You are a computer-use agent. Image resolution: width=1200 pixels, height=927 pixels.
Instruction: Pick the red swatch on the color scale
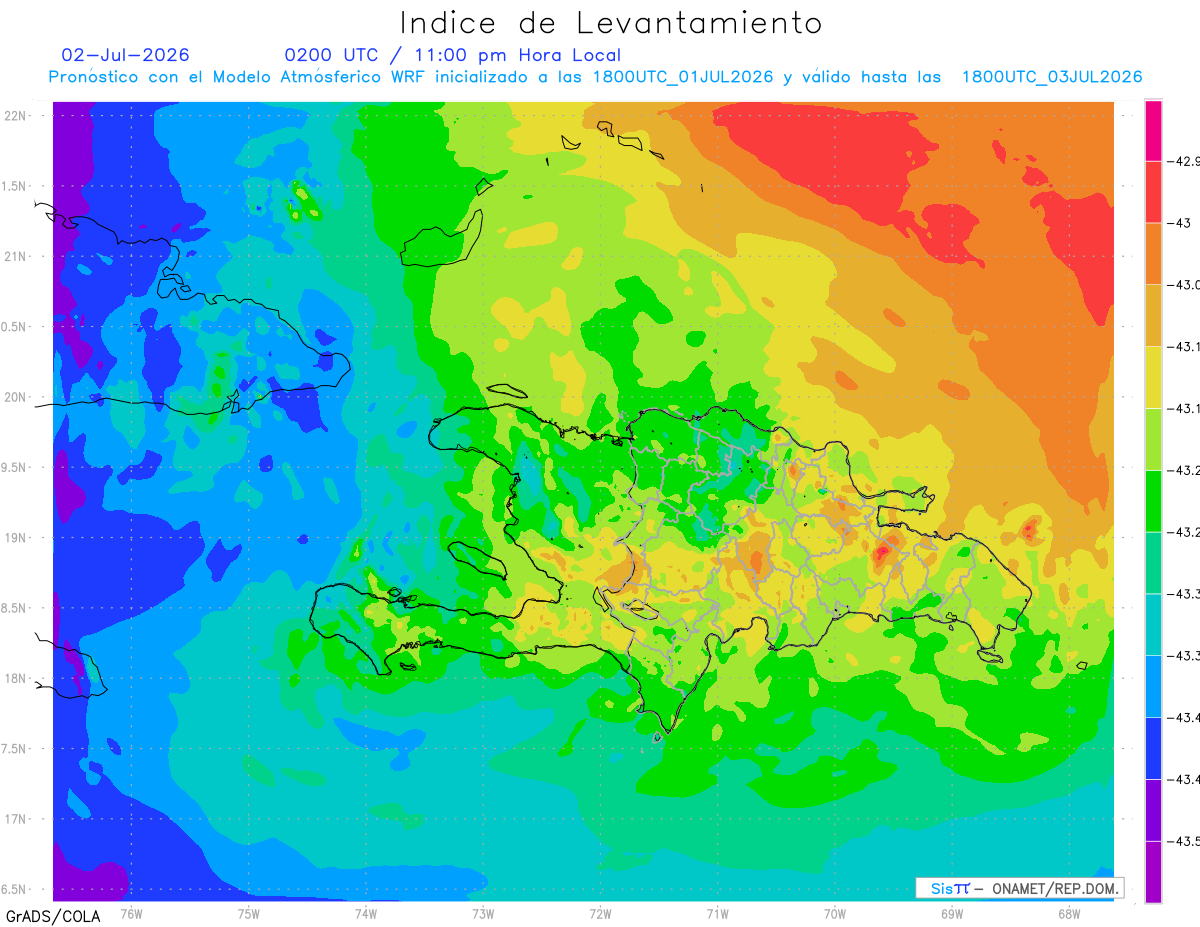tap(1153, 192)
